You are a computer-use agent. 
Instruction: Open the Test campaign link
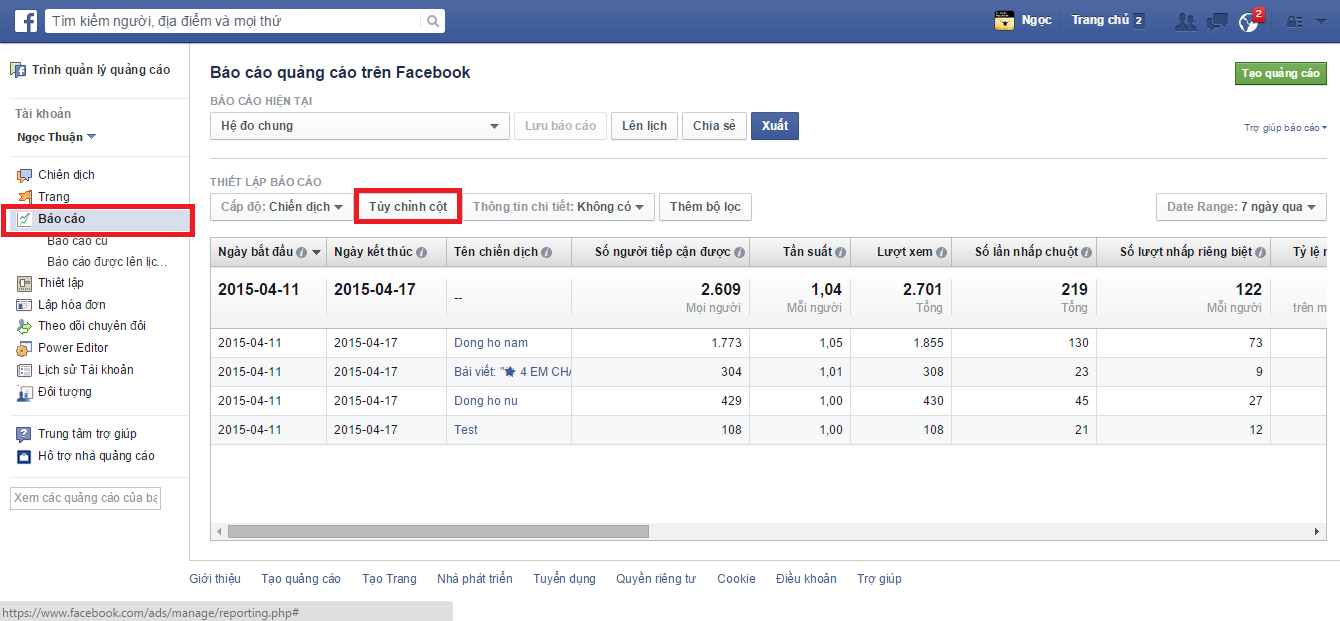[466, 430]
